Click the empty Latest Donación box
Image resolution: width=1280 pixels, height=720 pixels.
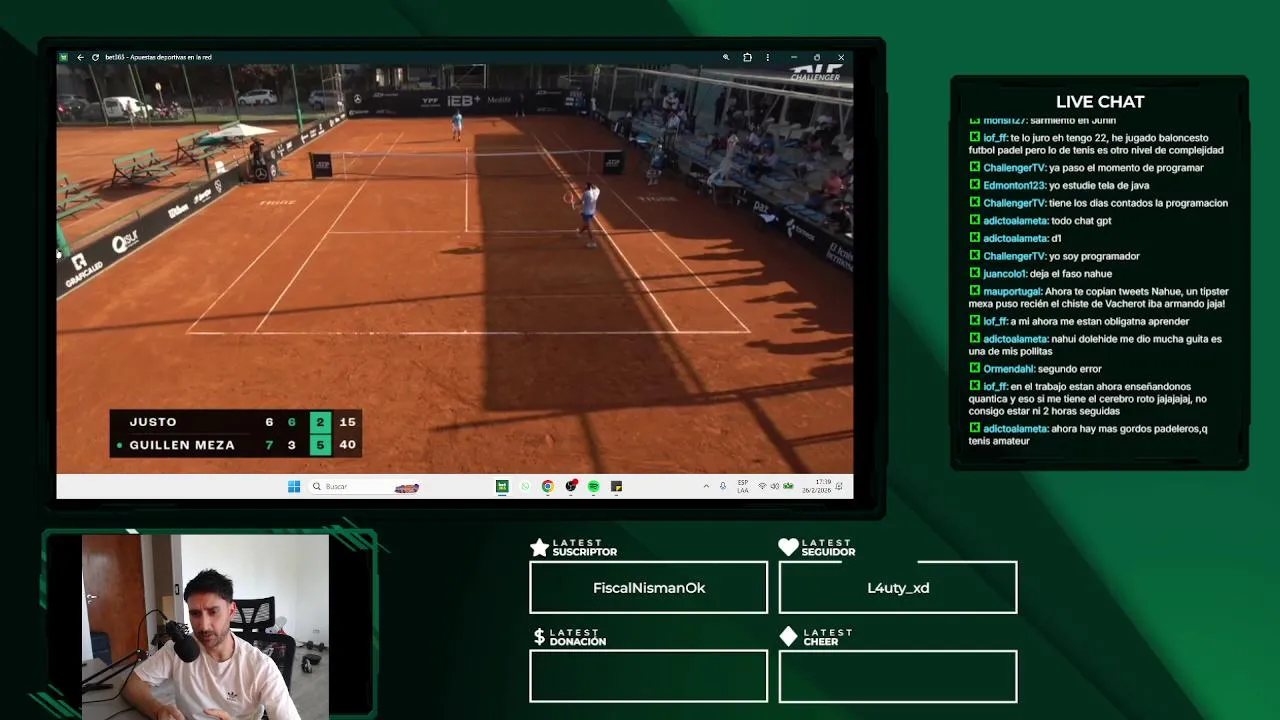point(649,676)
